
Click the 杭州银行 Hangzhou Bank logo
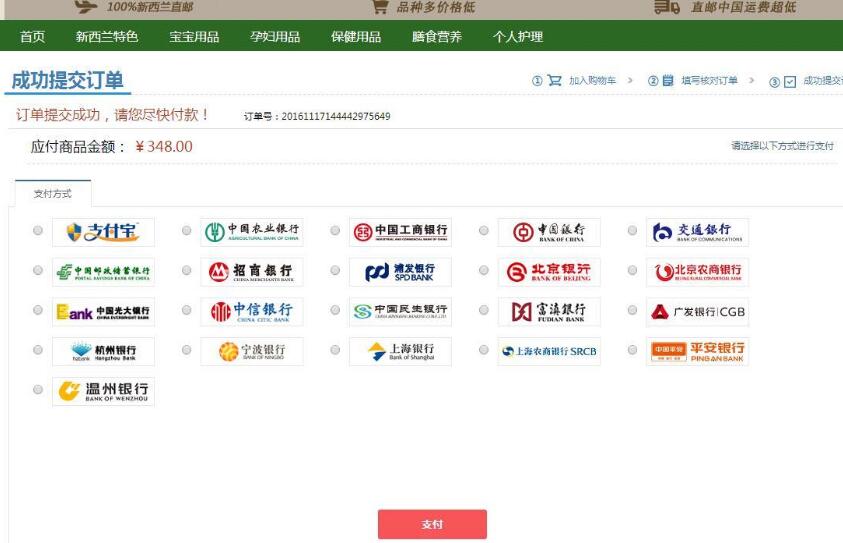point(103,352)
